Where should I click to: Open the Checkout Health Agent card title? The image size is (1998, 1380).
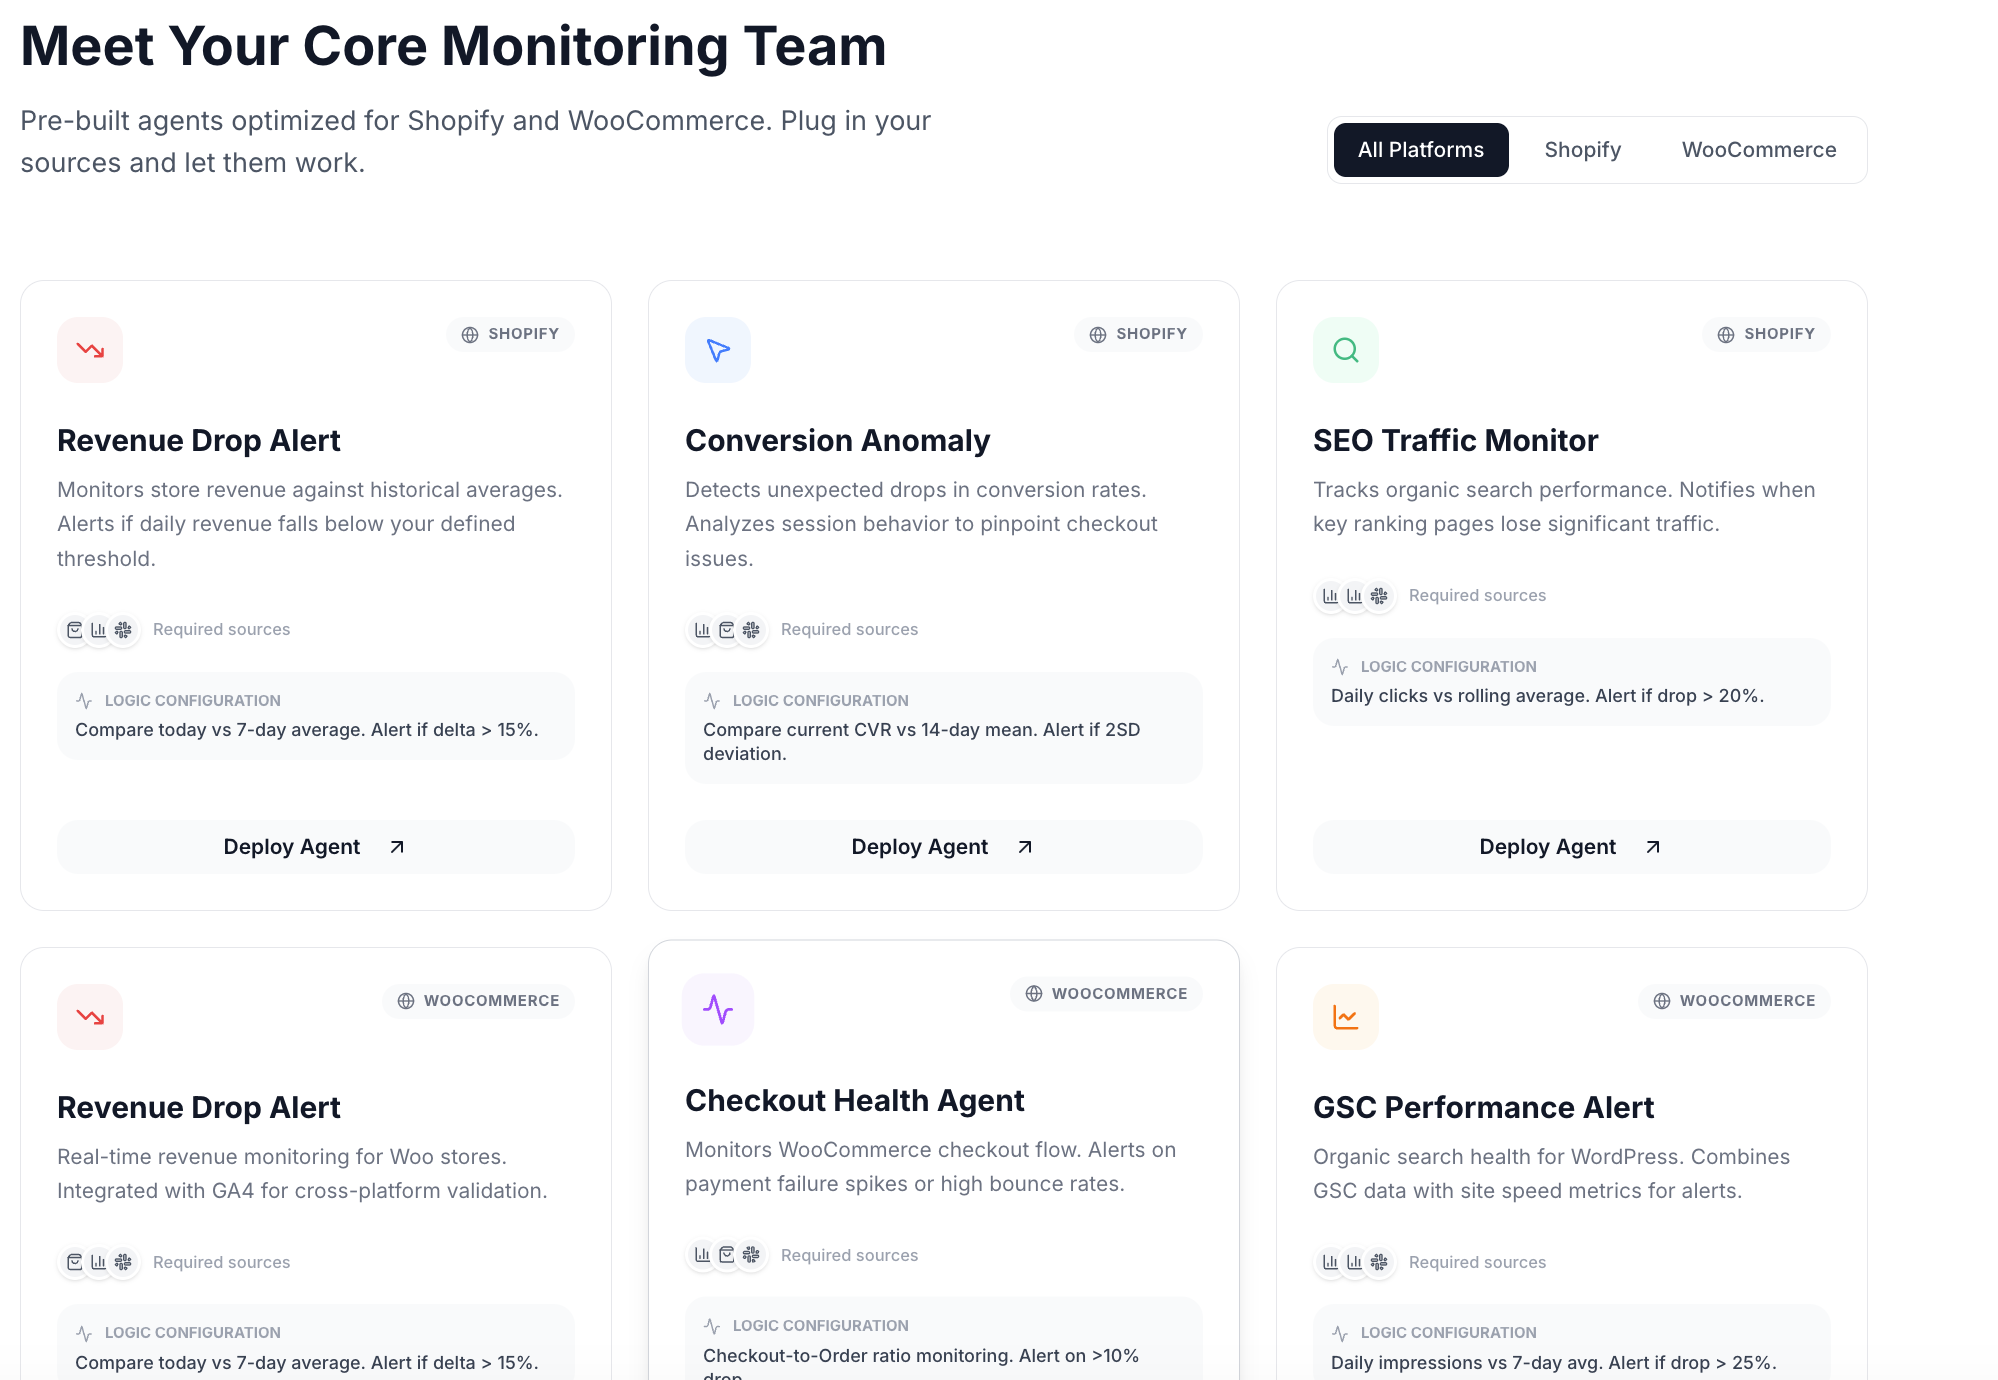(x=854, y=1101)
